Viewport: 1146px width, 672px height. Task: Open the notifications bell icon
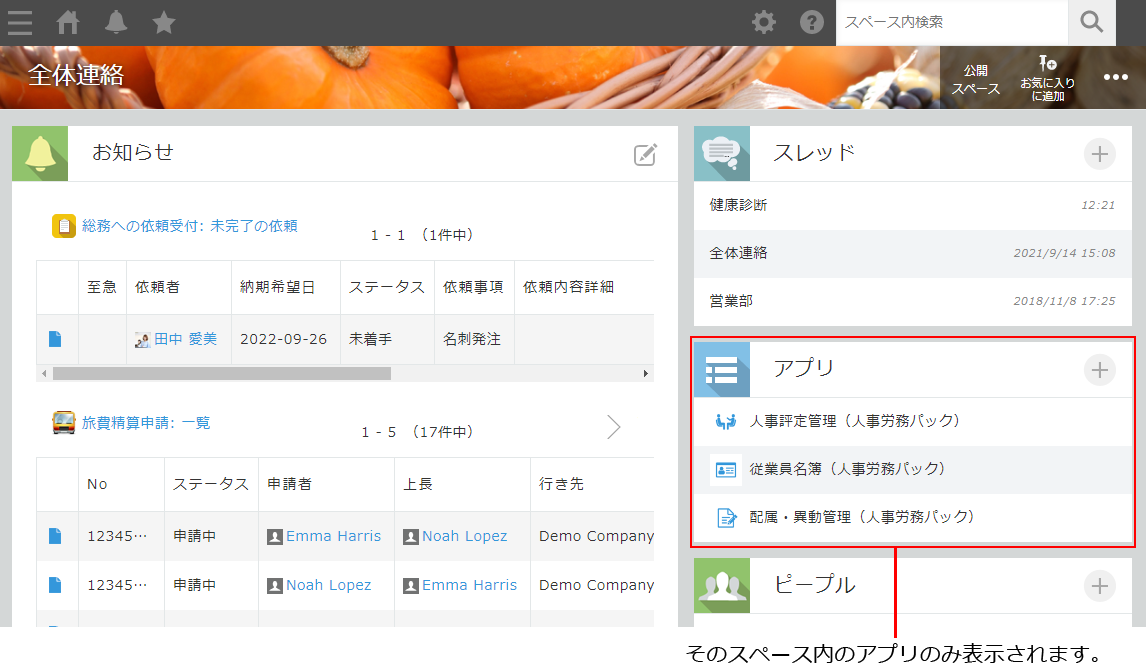click(x=116, y=22)
